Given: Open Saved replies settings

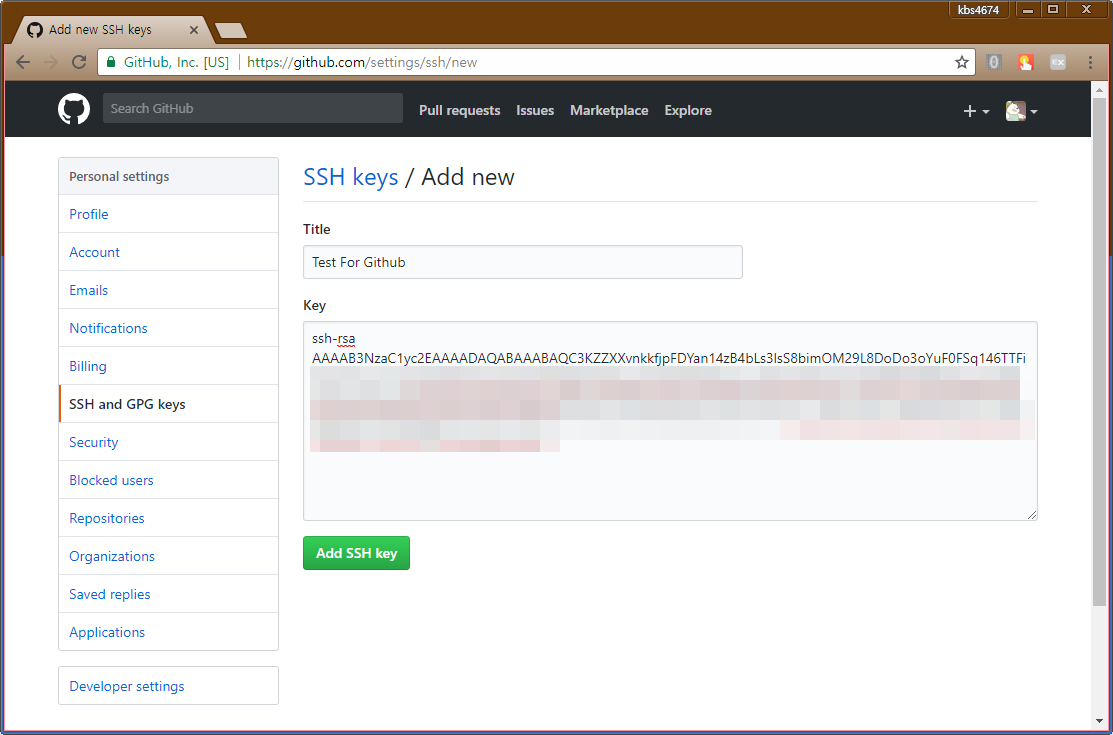Looking at the screenshot, I should click(x=168, y=594).
